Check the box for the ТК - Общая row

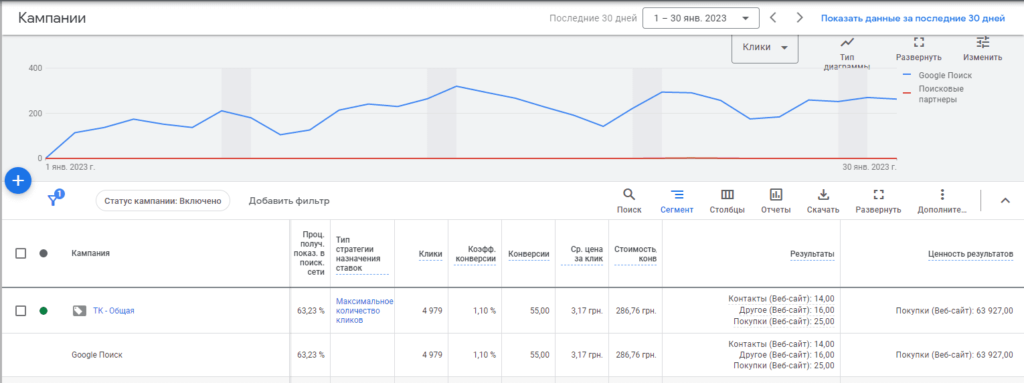20,310
